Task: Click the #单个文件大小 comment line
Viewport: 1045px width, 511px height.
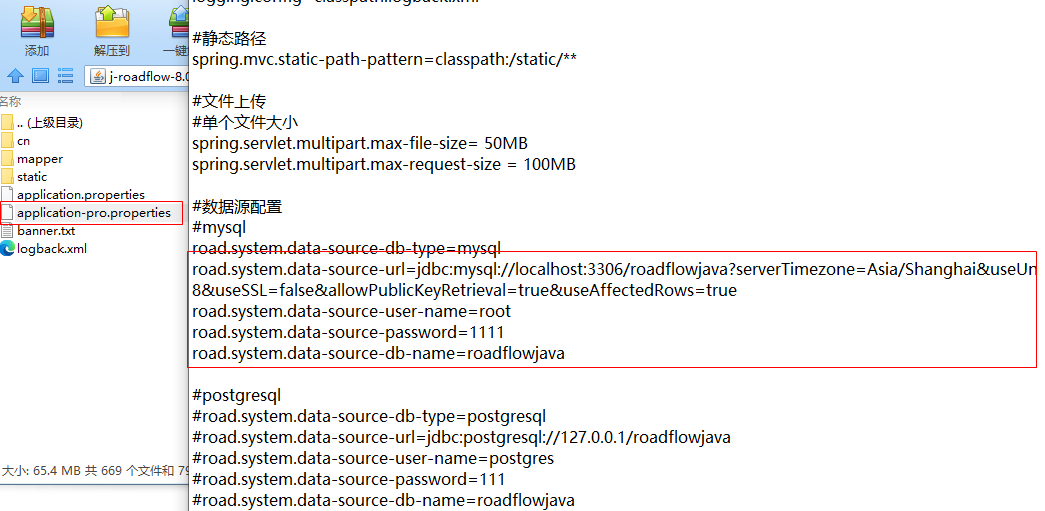Action: coord(245,122)
